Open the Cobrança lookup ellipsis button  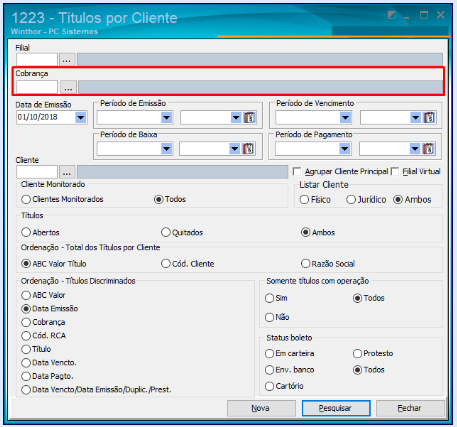68,88
